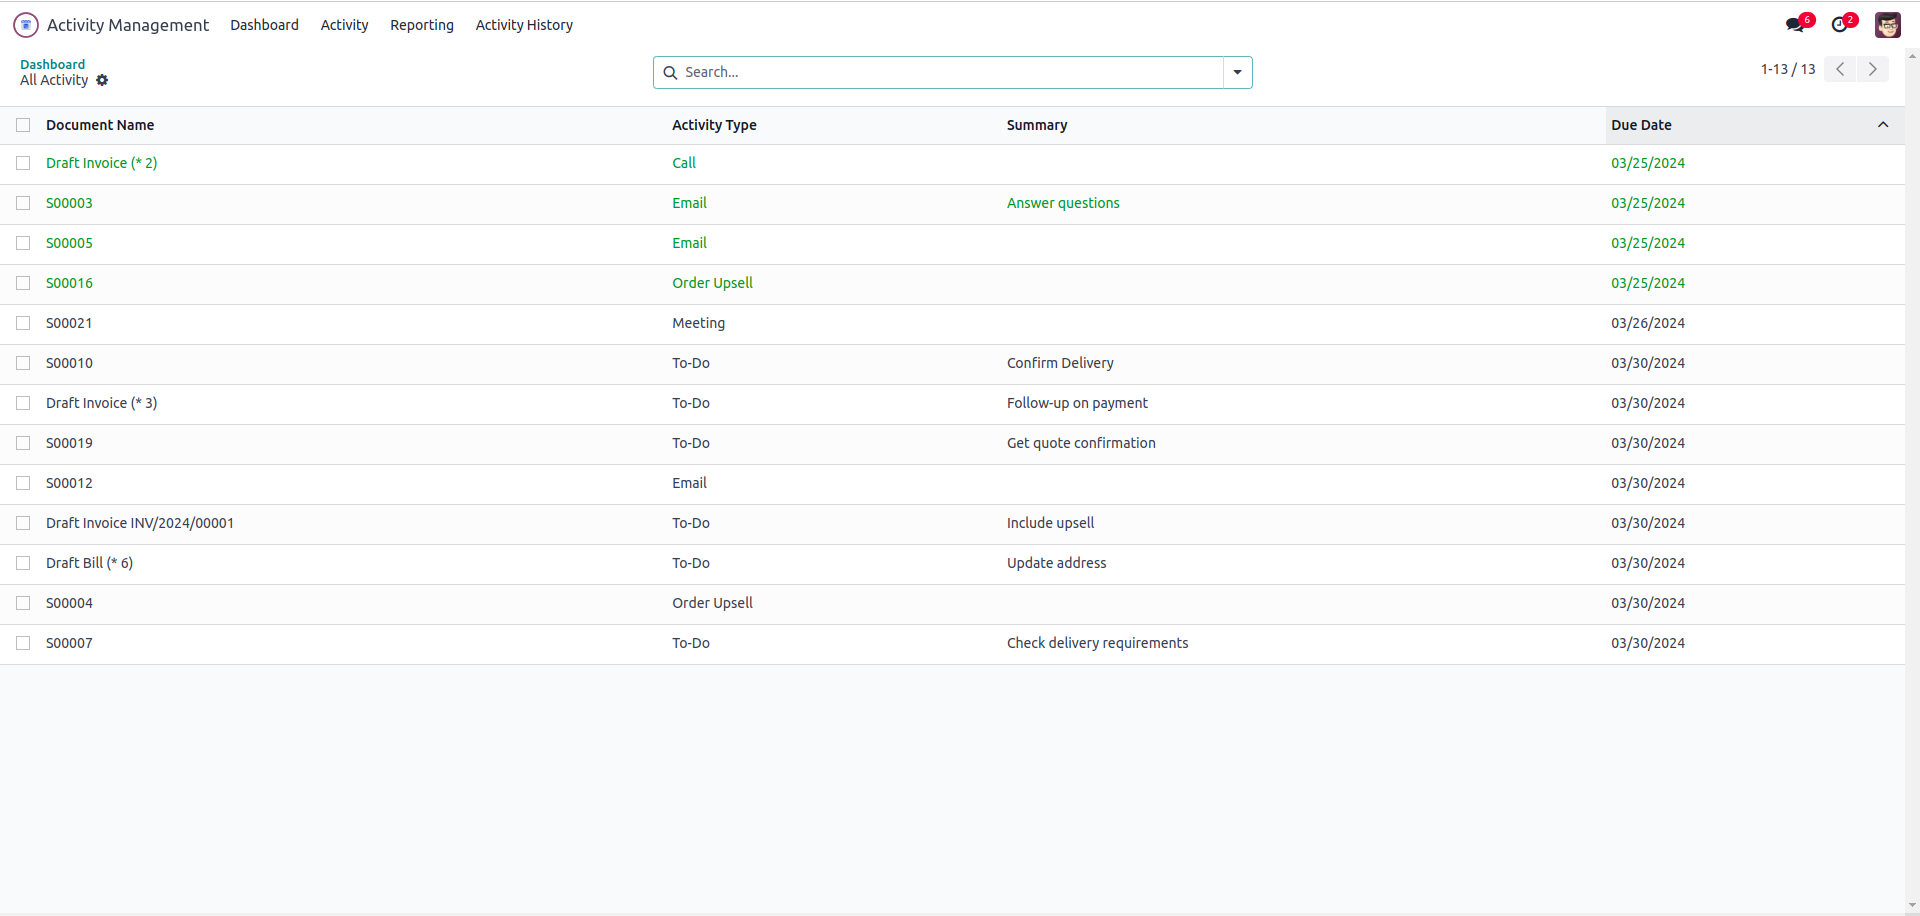Expand the search options dropdown arrow
Screen dimensions: 1920x916
1237,73
